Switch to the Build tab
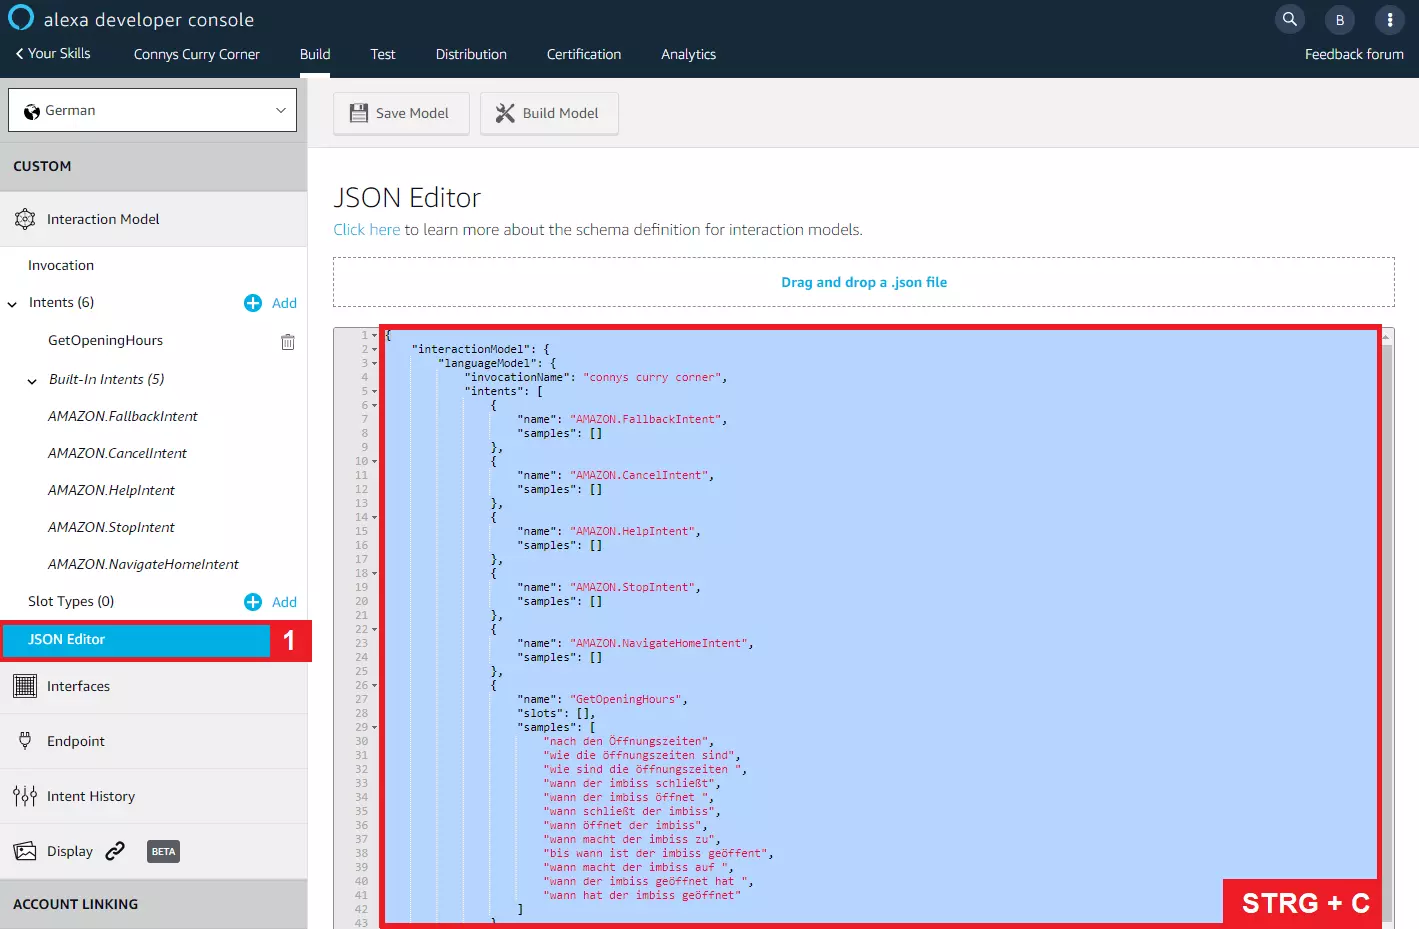Image resolution: width=1419 pixels, height=929 pixels. click(315, 54)
